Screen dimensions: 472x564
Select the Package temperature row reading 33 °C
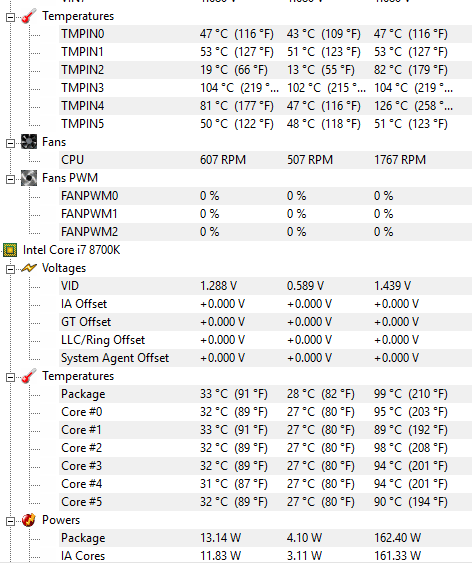tap(266, 394)
